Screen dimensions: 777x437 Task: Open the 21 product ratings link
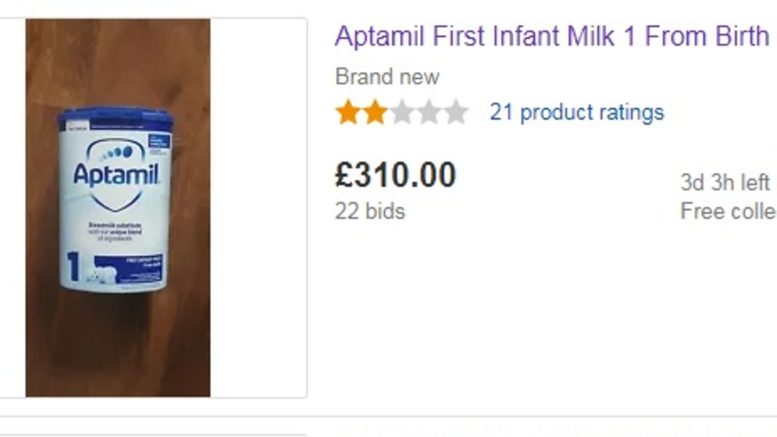coord(576,112)
